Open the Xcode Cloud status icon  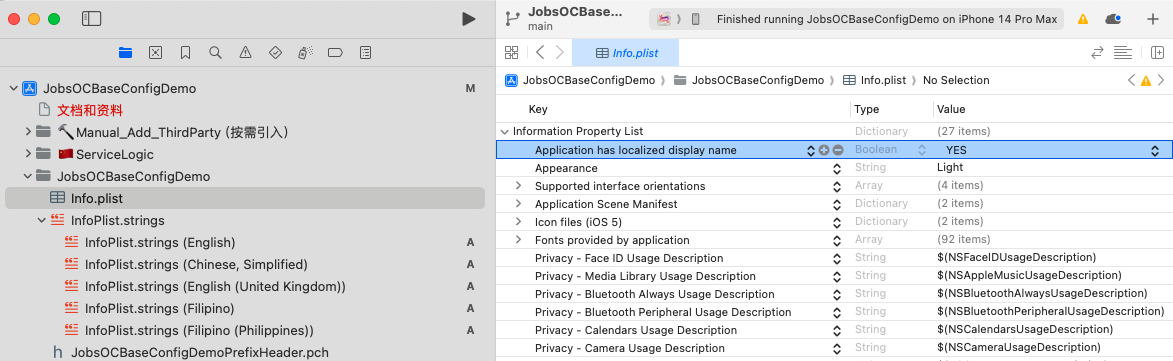tap(1113, 19)
